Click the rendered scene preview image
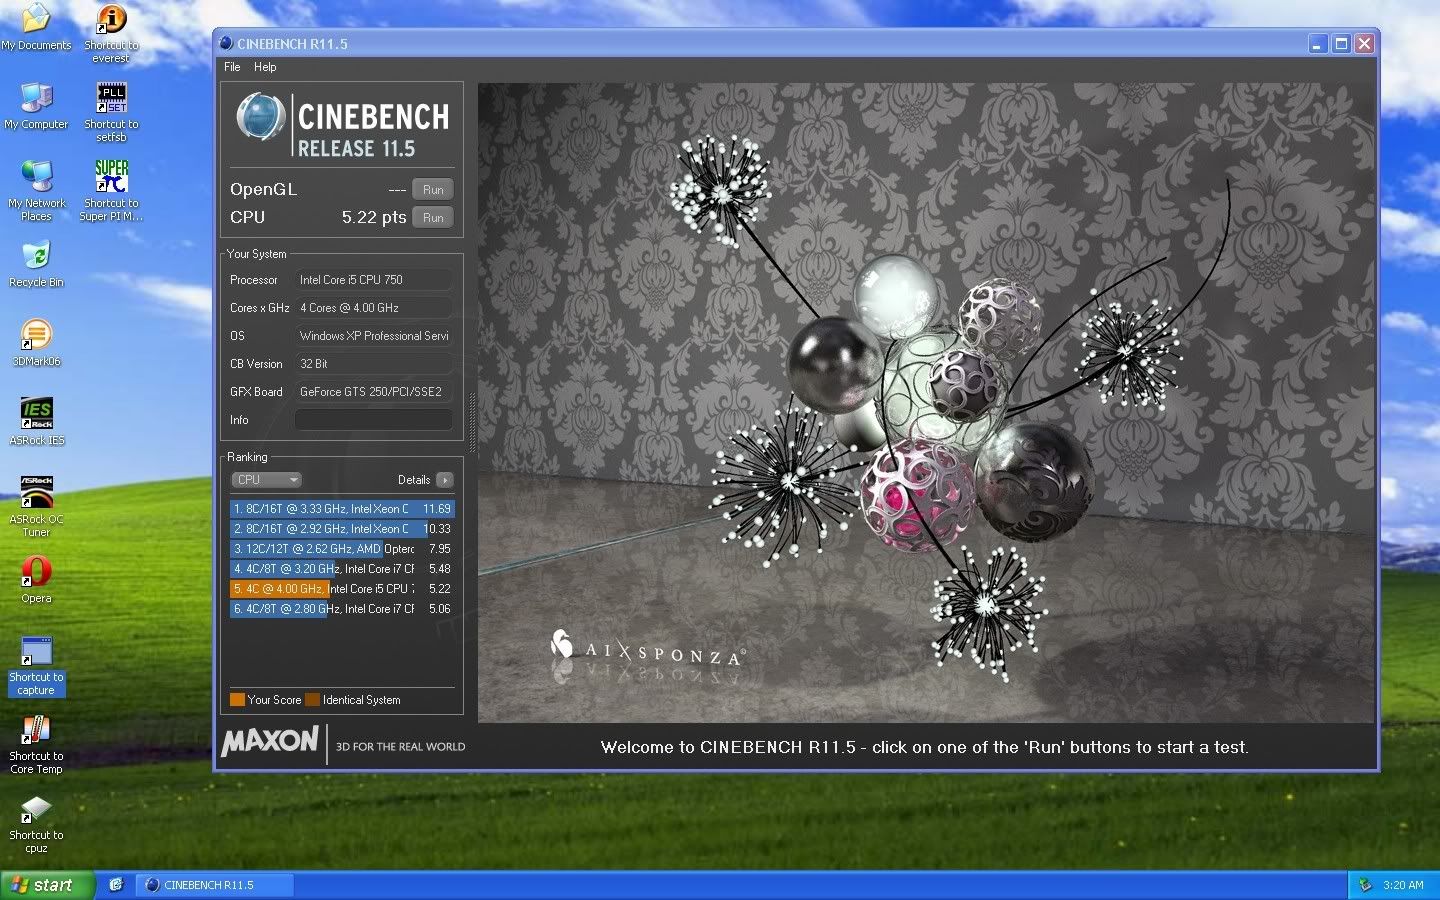 click(x=926, y=402)
